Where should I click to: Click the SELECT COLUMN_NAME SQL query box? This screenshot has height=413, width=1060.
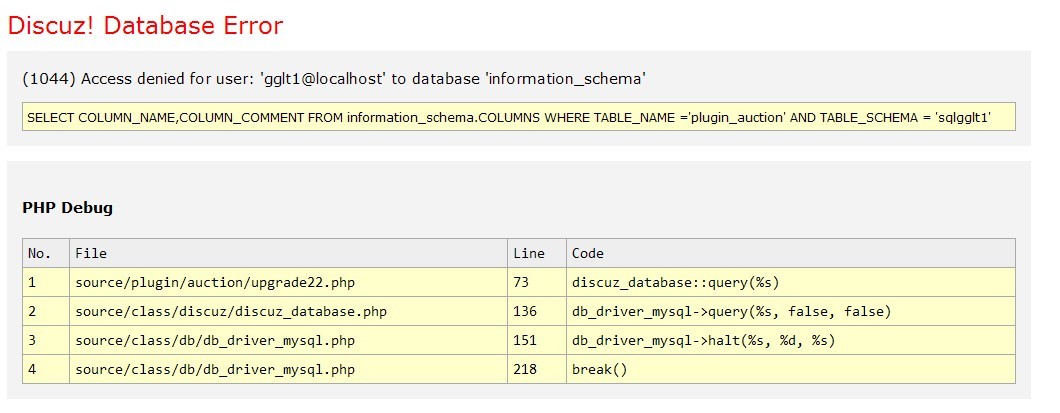point(519,117)
